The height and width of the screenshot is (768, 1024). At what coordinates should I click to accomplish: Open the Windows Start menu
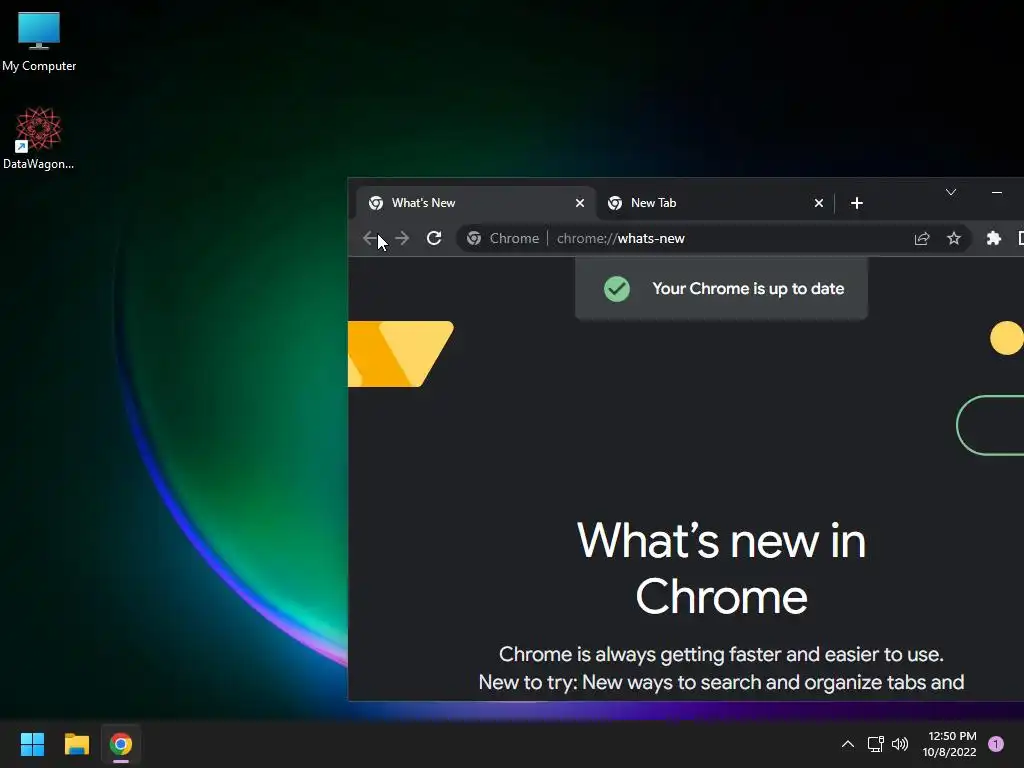pyautogui.click(x=32, y=744)
